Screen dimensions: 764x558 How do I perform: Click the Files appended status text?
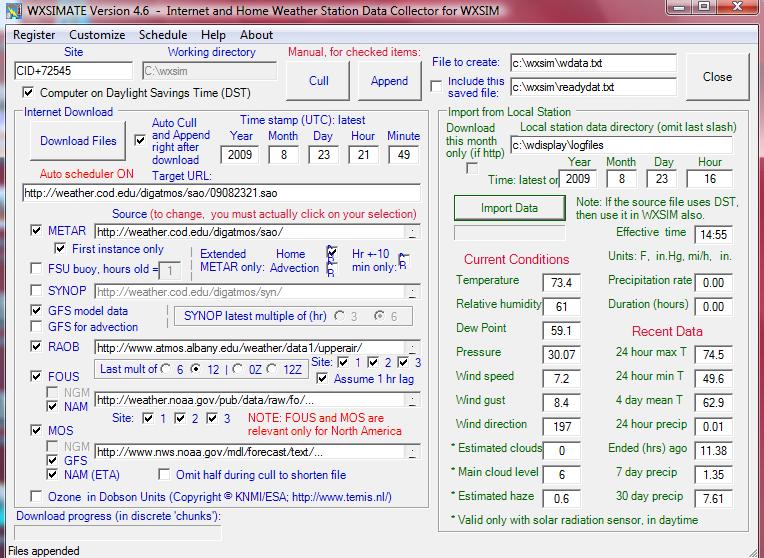coord(44,551)
